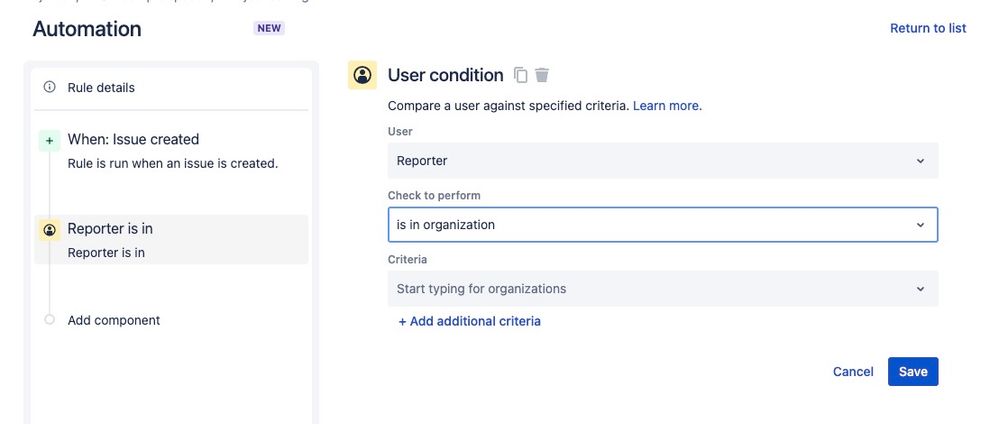Select the Reporter is in step

[110, 229]
